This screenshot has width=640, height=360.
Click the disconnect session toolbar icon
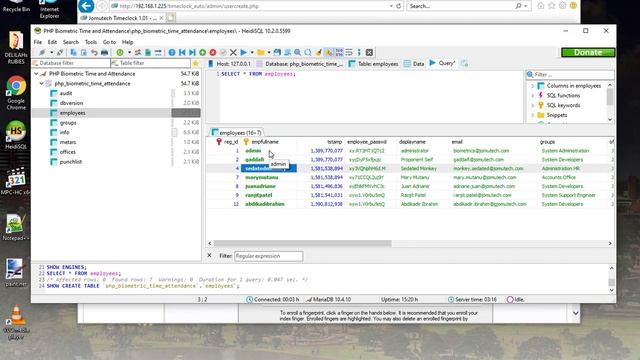pos(60,52)
